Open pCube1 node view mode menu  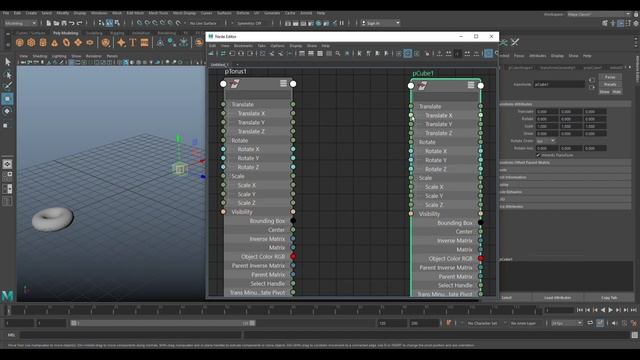click(x=471, y=85)
